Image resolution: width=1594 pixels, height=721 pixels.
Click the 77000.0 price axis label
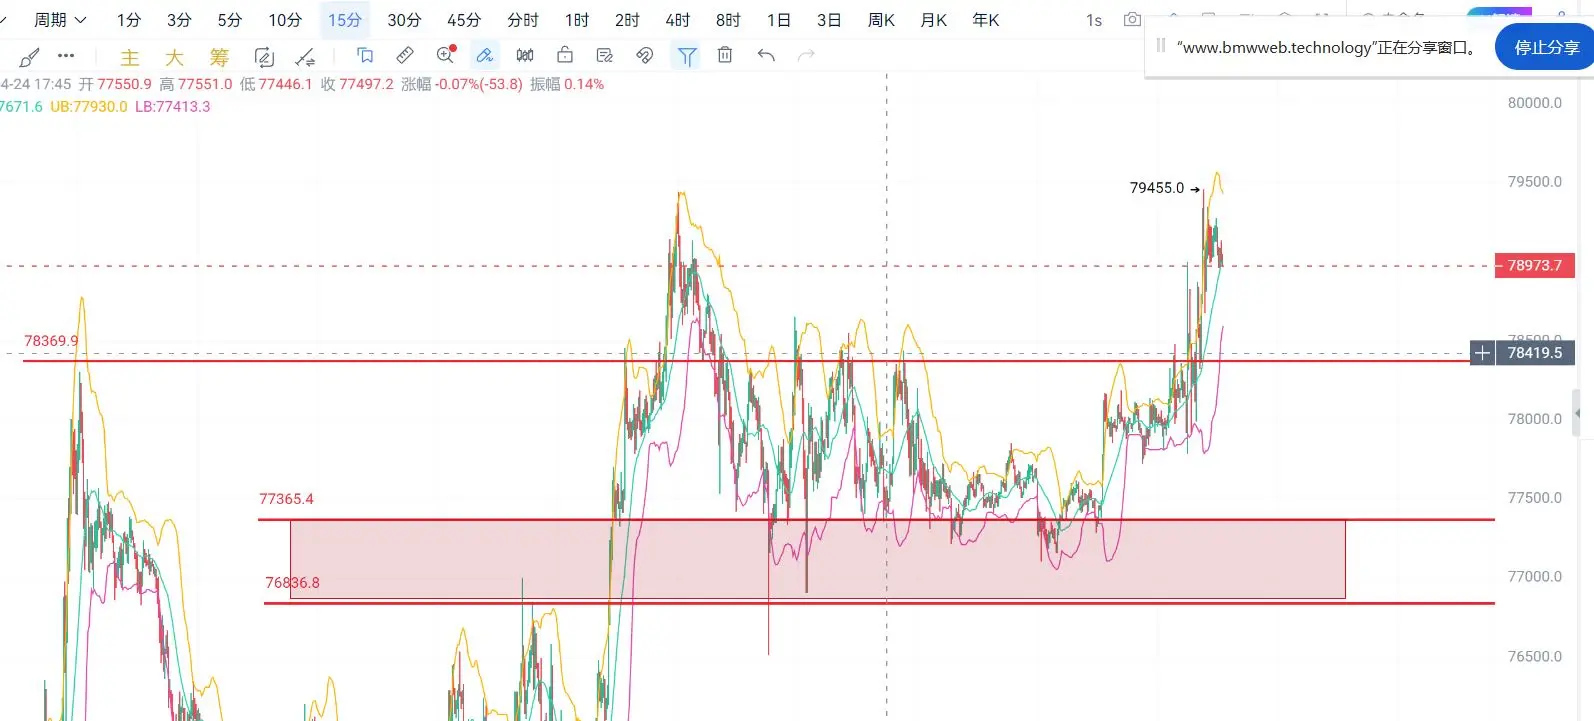[x=1535, y=577]
